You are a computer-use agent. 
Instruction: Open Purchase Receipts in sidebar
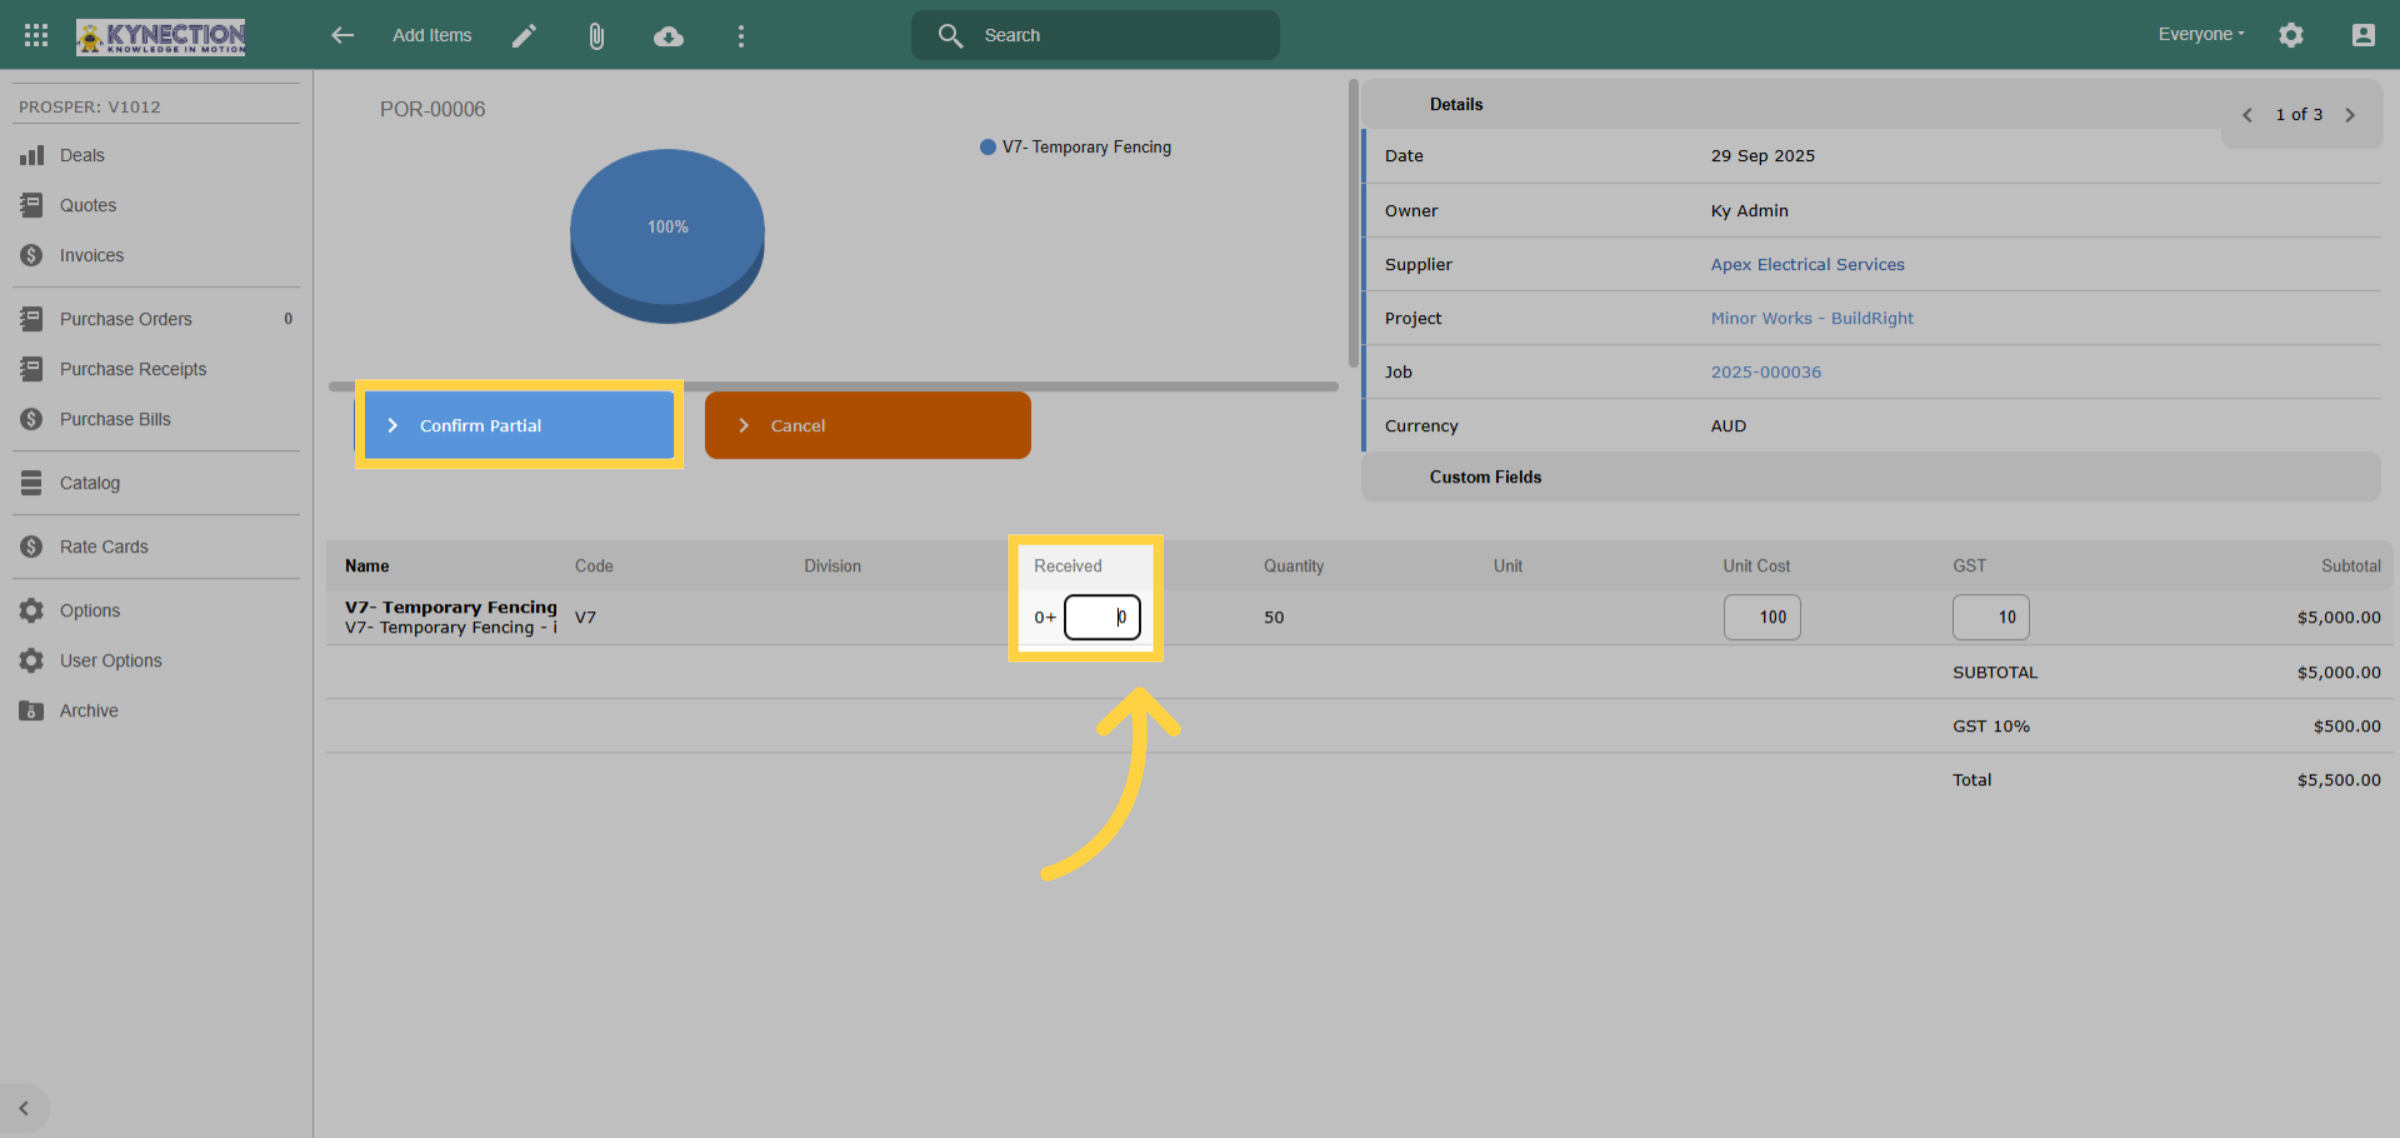[133, 369]
